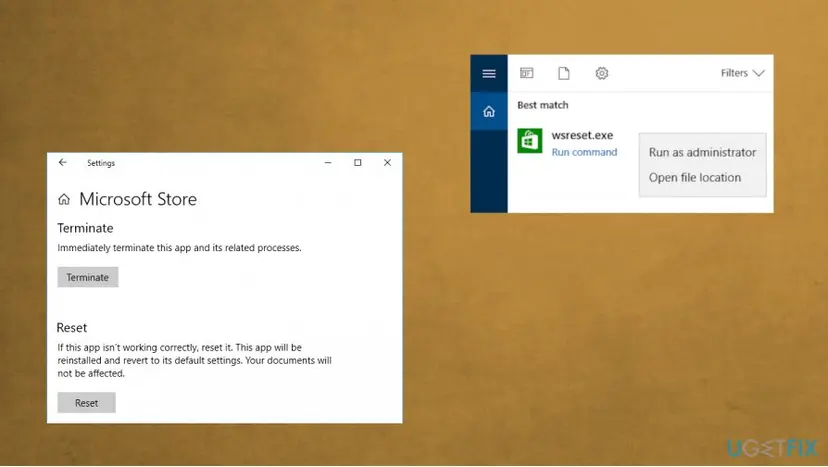
Task: Click the Settings window title text
Action: (101, 163)
